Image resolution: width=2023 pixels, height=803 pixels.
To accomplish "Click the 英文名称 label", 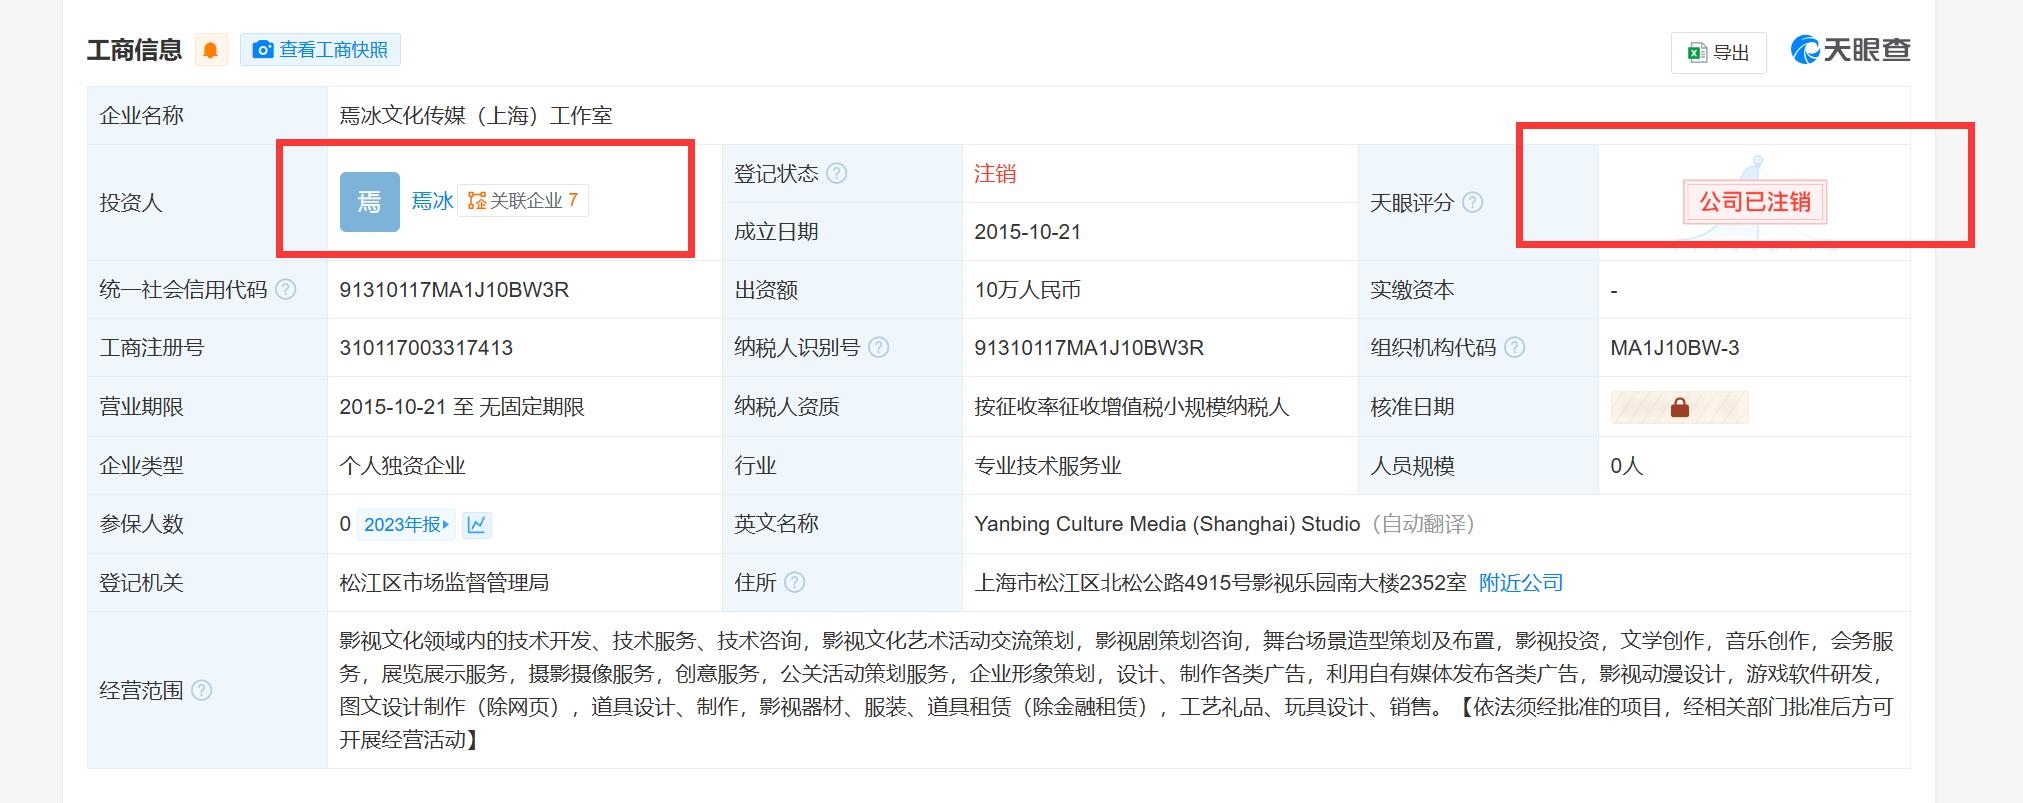I will tap(776, 524).
